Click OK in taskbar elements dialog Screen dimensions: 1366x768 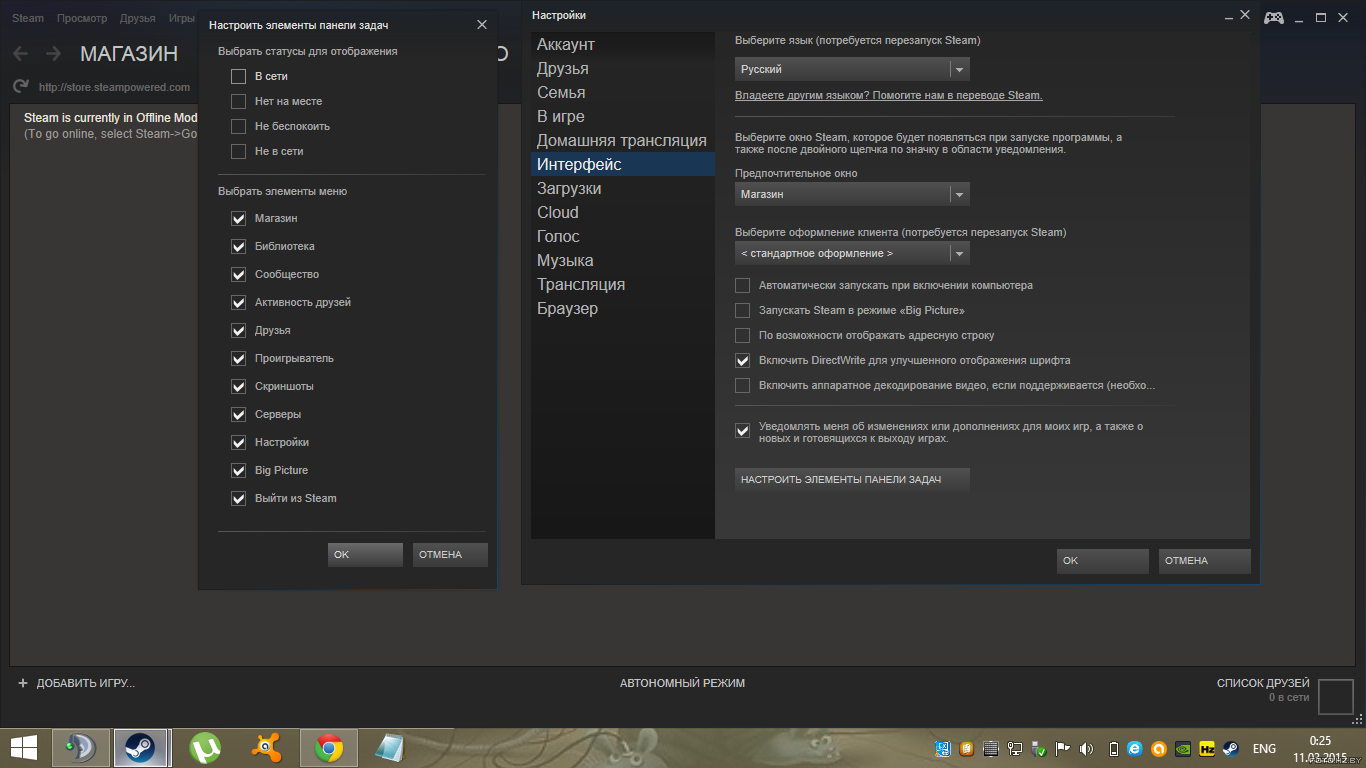[365, 554]
